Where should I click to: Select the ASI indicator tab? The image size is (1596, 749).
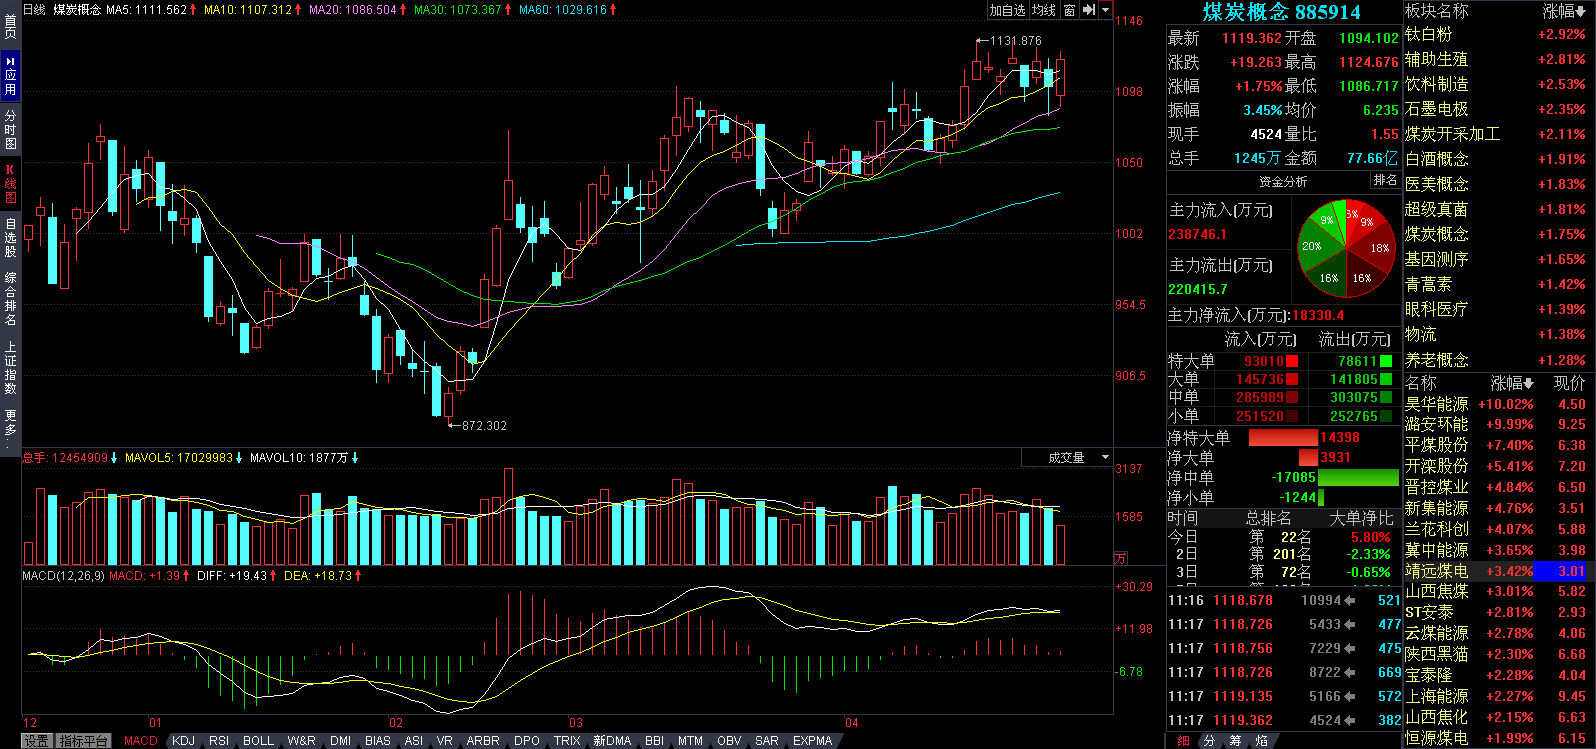pos(413,741)
